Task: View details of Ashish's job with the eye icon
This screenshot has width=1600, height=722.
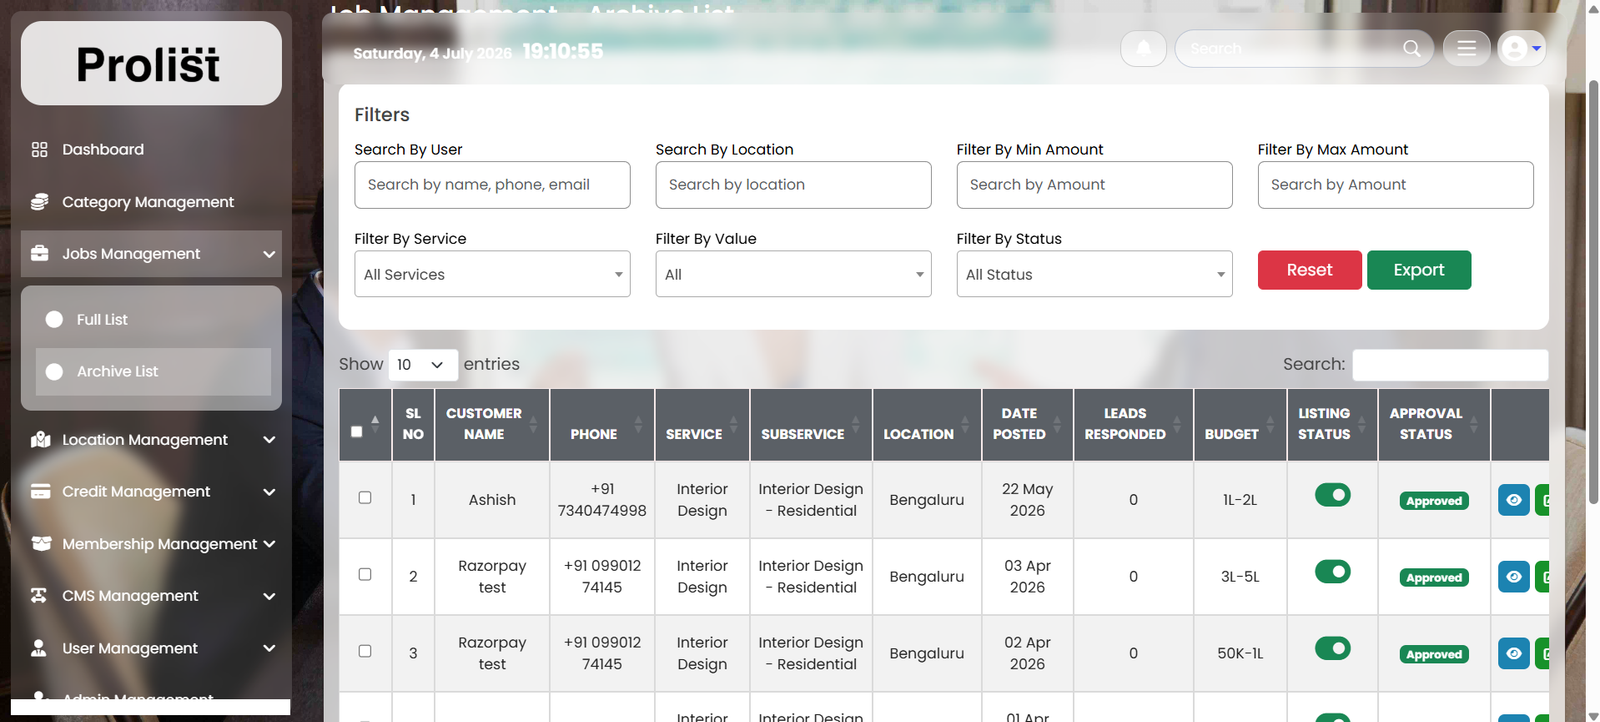Action: [1513, 500]
